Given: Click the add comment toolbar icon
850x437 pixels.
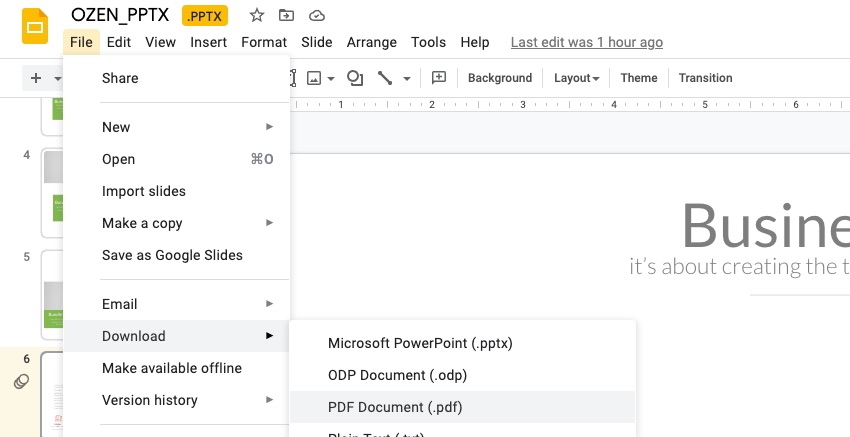Looking at the screenshot, I should click(439, 78).
